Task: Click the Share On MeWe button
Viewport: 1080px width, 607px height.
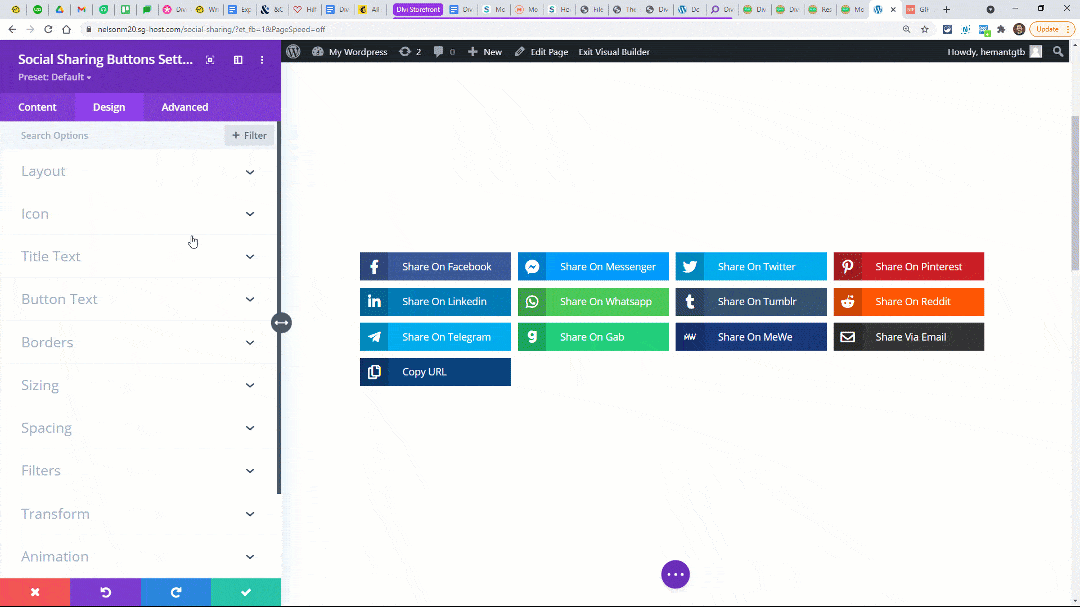Action: pyautogui.click(x=751, y=337)
